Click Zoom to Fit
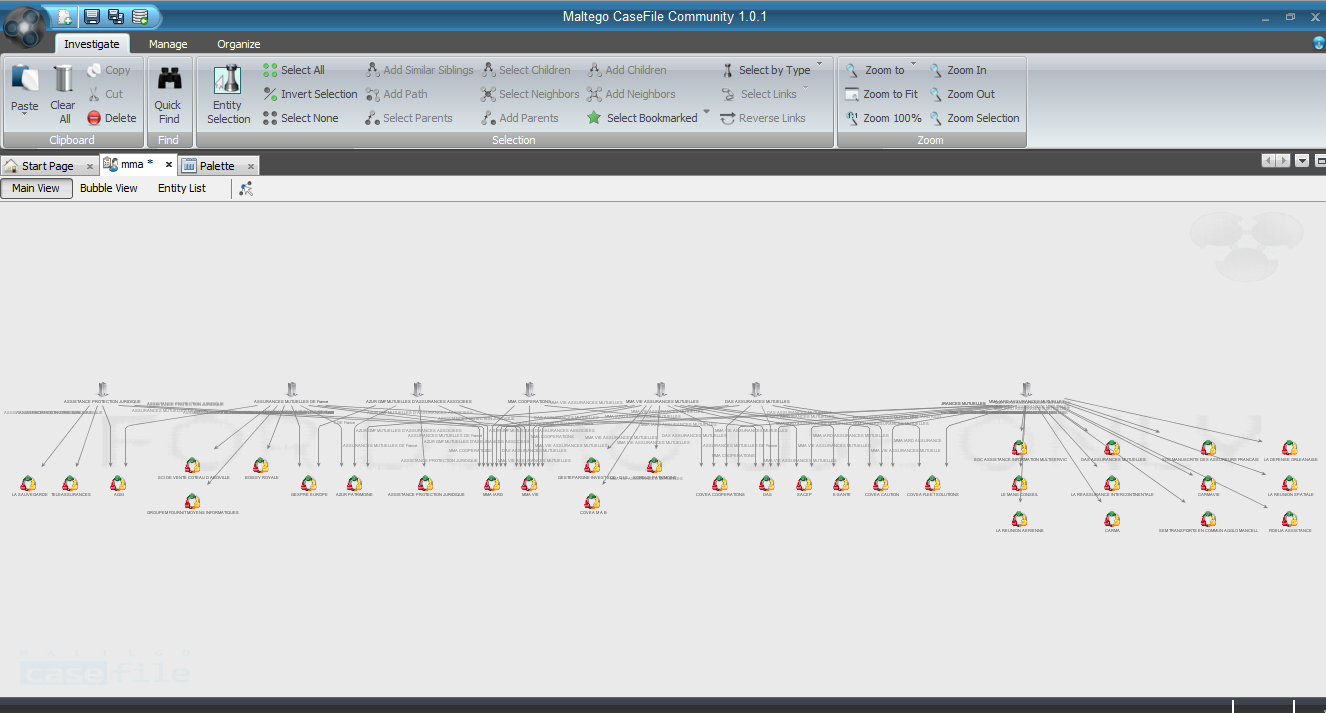Image resolution: width=1326 pixels, height=713 pixels. click(881, 94)
